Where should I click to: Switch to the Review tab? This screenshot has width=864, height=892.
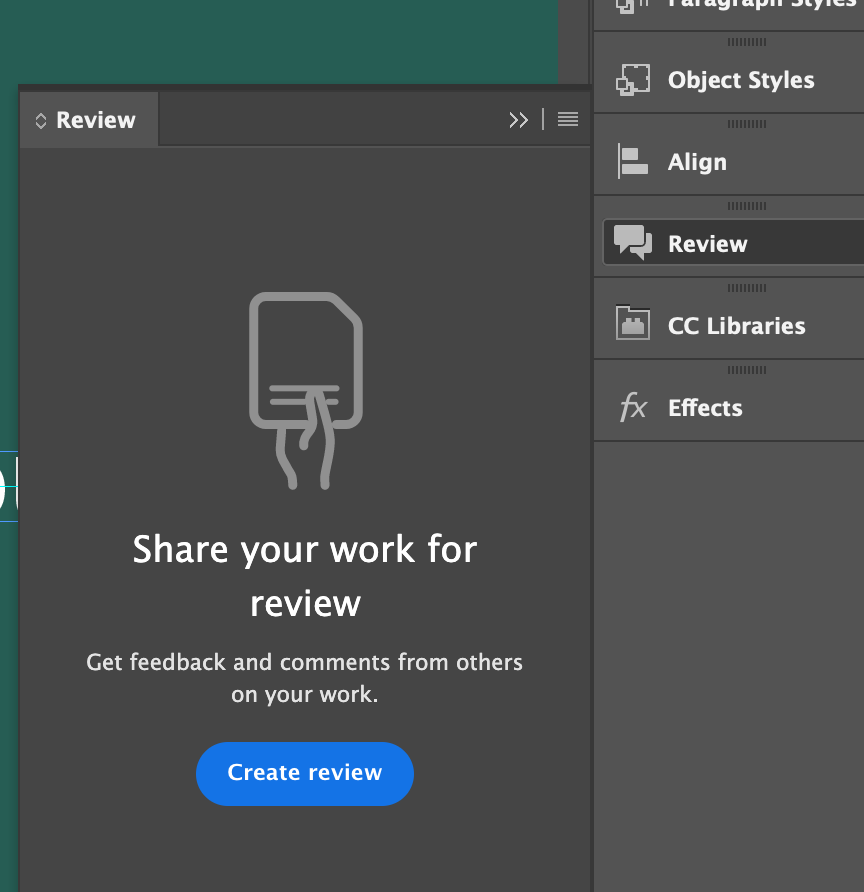point(89,119)
